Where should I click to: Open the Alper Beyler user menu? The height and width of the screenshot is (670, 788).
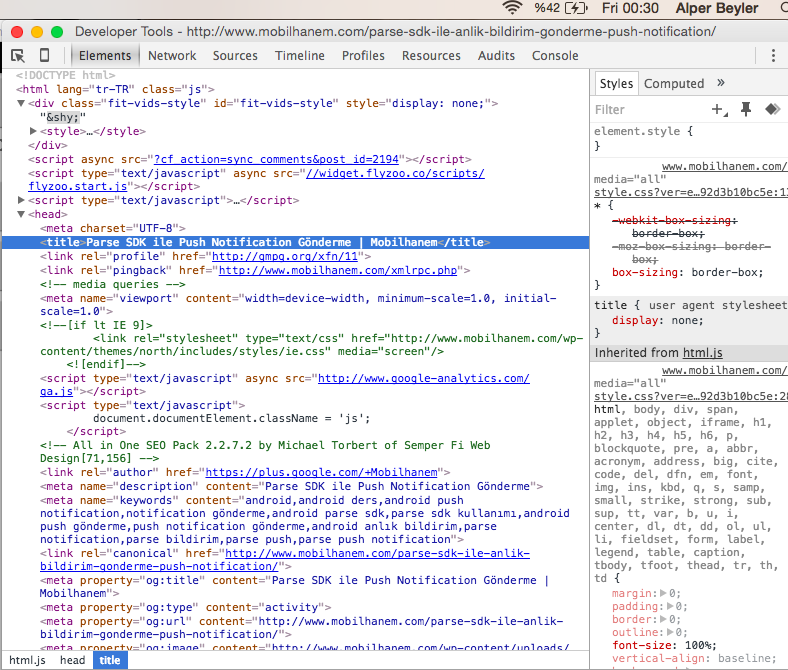coord(717,8)
